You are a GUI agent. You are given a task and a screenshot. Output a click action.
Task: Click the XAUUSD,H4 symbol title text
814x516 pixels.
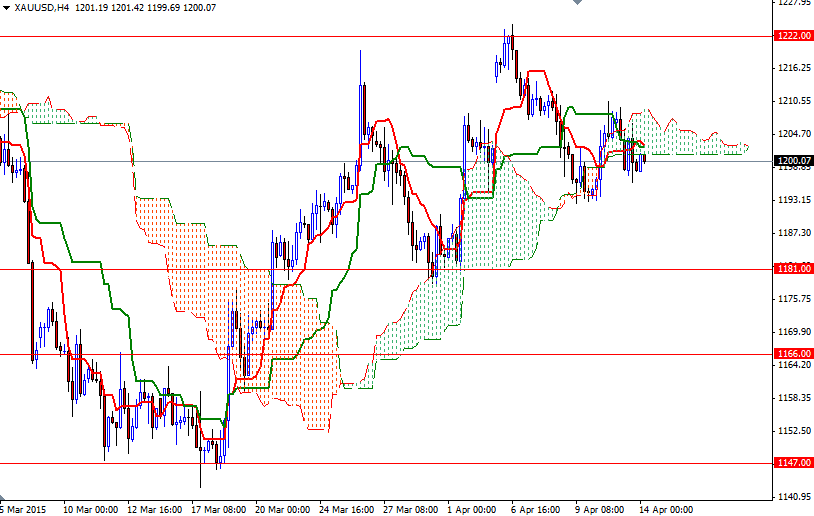click(x=40, y=7)
